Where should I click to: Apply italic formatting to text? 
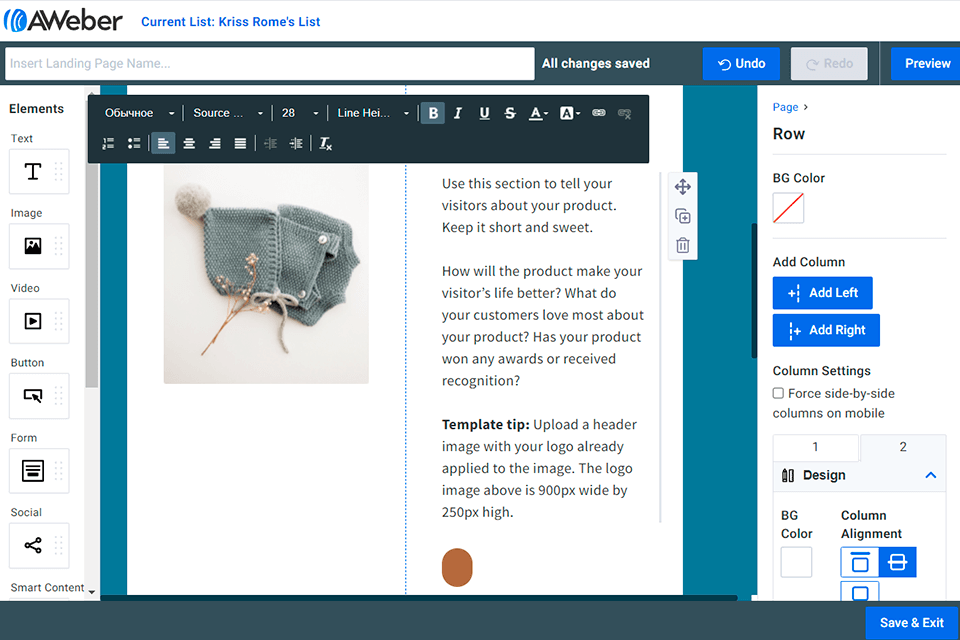(458, 113)
